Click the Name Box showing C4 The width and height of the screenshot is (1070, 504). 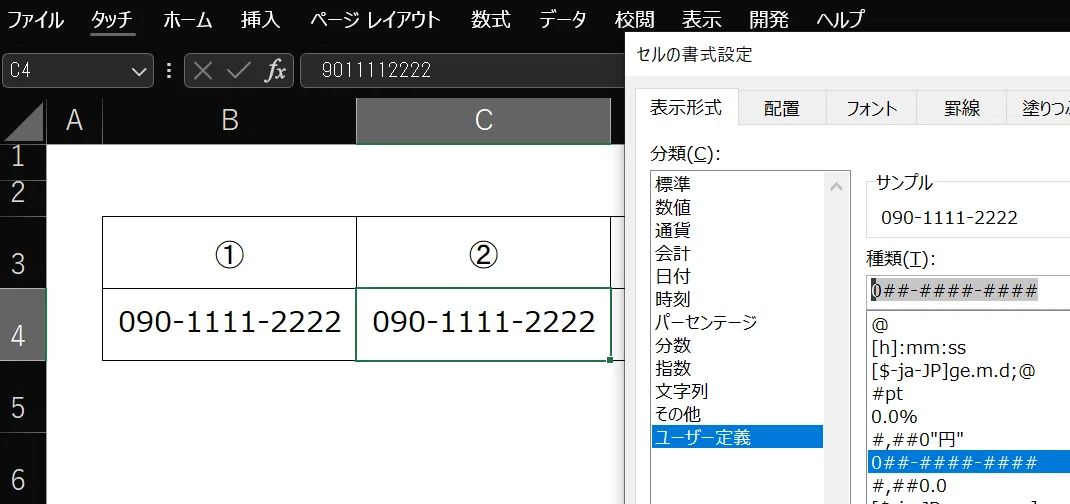point(78,70)
